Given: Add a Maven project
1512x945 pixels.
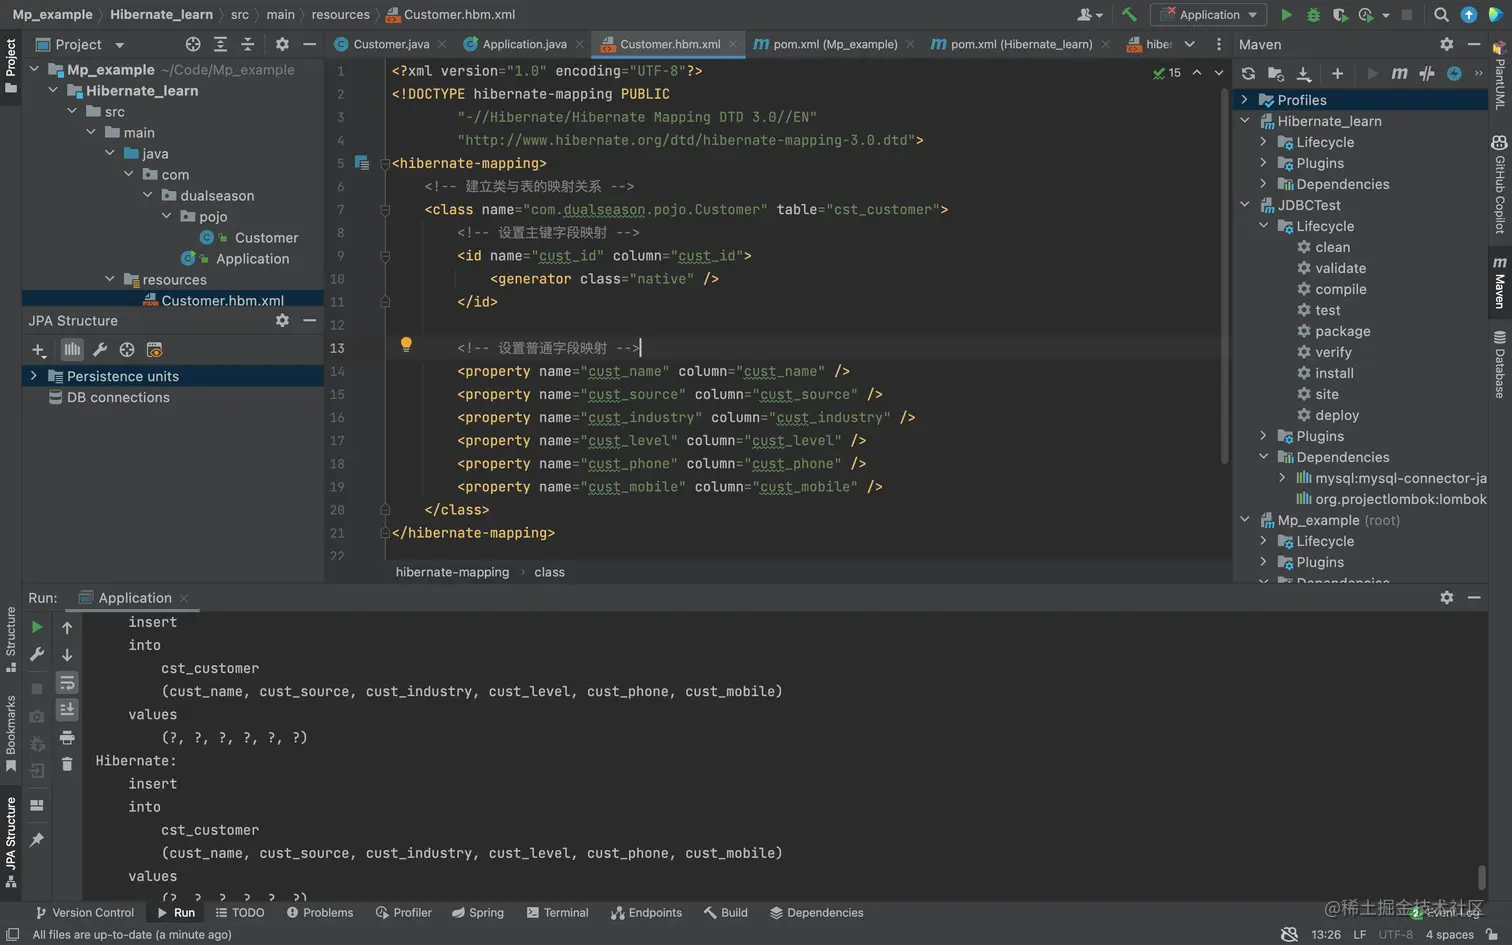Looking at the screenshot, I should [x=1337, y=73].
